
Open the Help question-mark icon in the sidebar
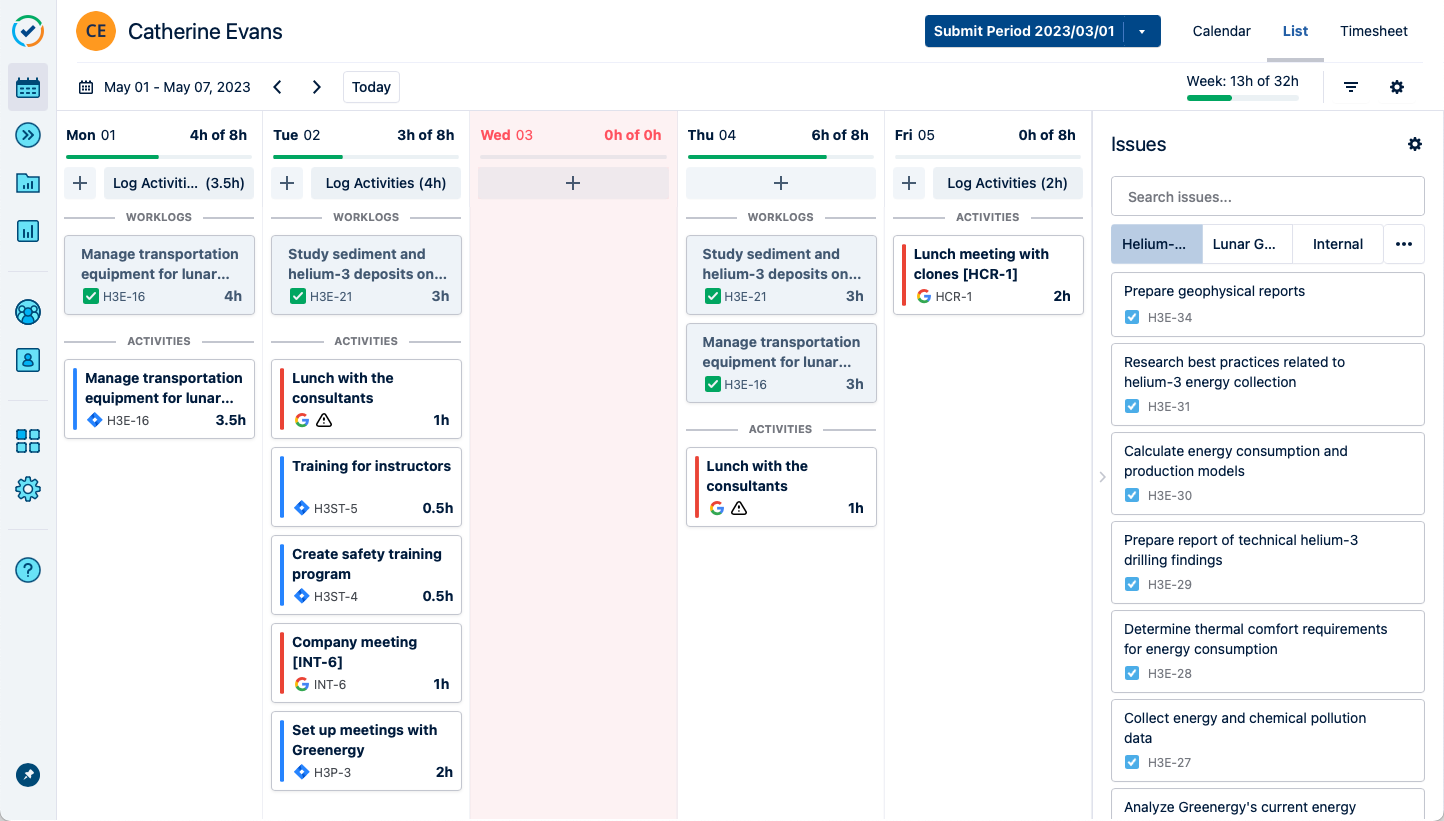click(x=28, y=570)
